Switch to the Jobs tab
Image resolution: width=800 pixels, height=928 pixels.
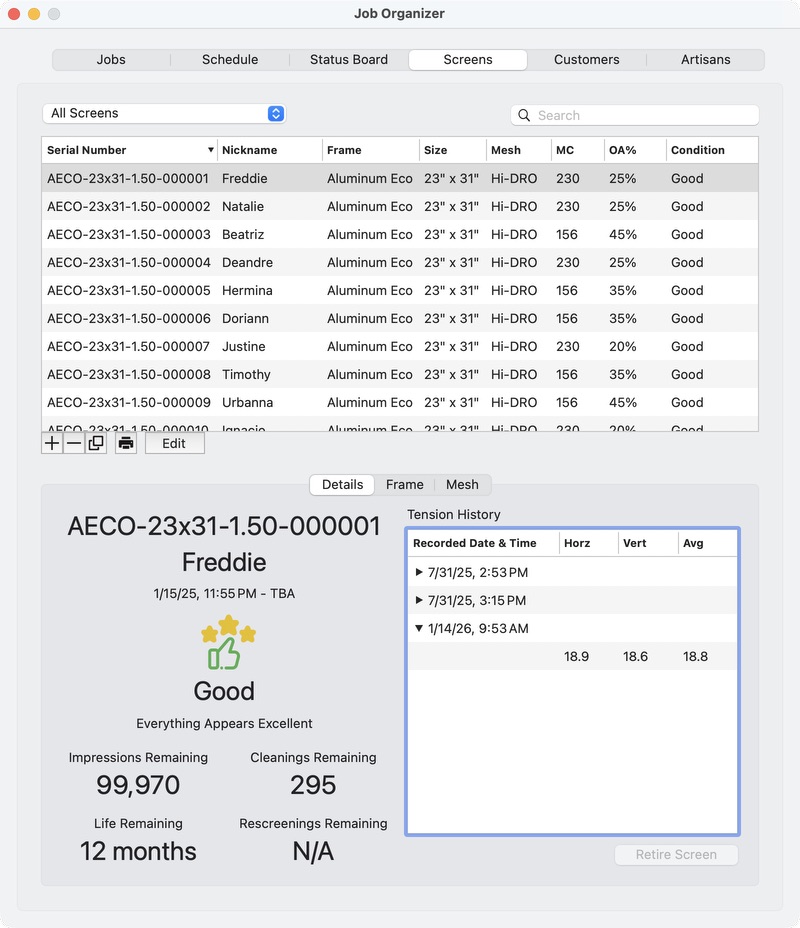click(111, 59)
